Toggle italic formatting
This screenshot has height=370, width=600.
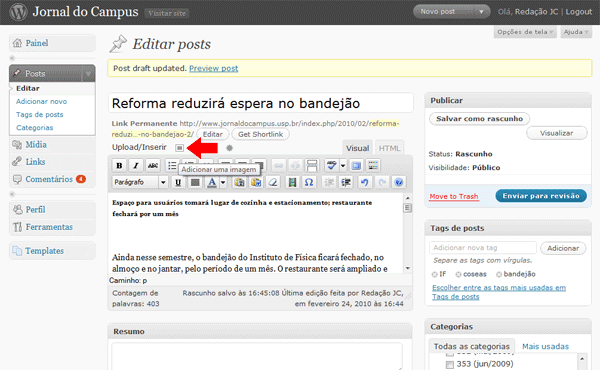tap(135, 166)
